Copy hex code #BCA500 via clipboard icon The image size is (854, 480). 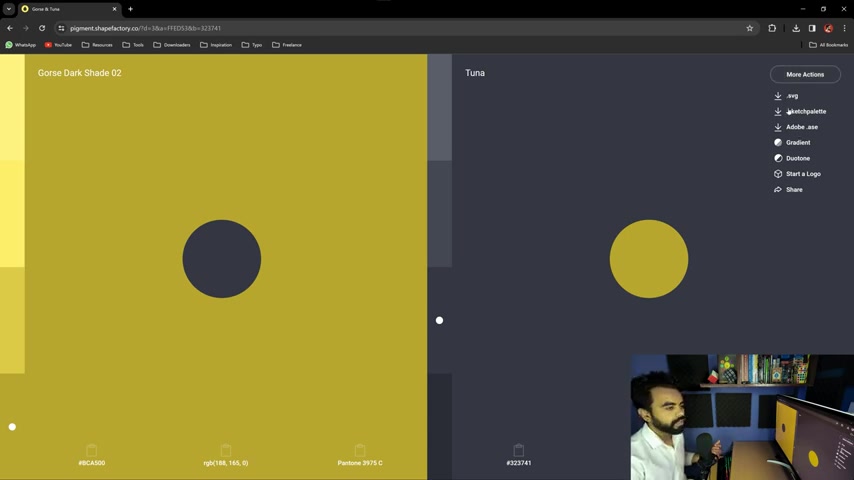click(x=91, y=451)
